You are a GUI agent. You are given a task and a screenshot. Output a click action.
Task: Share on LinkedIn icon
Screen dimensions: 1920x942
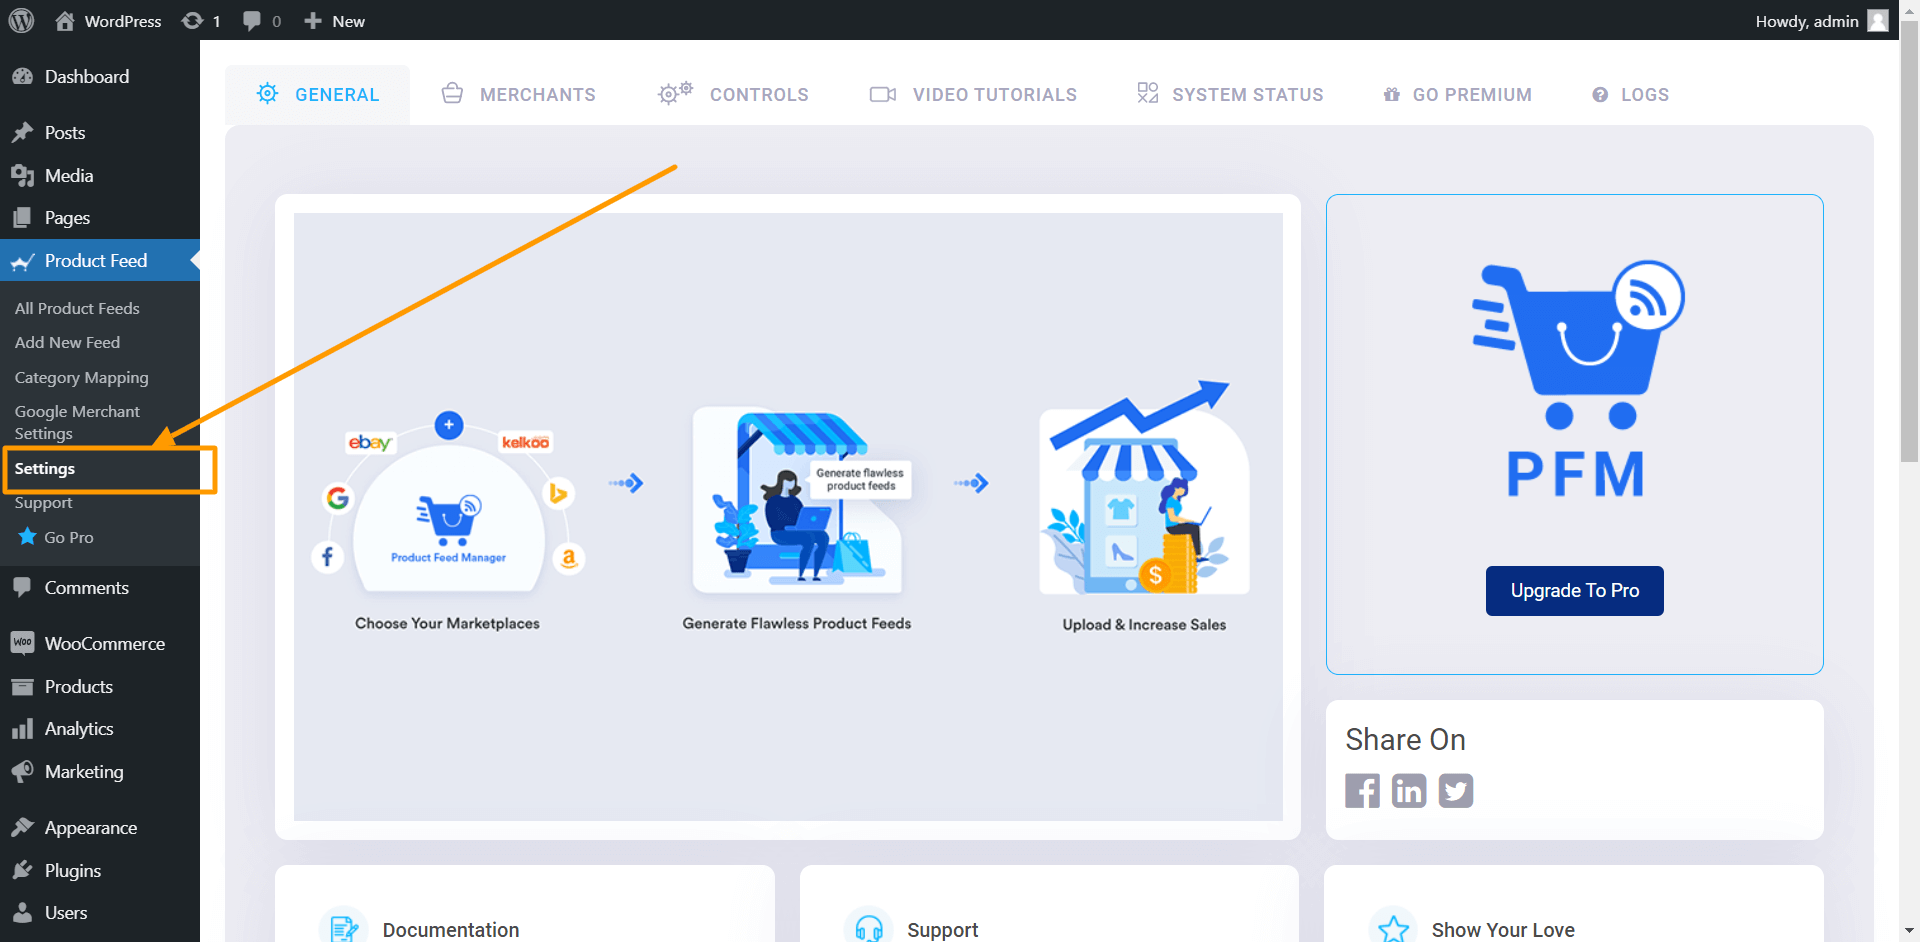click(1409, 791)
